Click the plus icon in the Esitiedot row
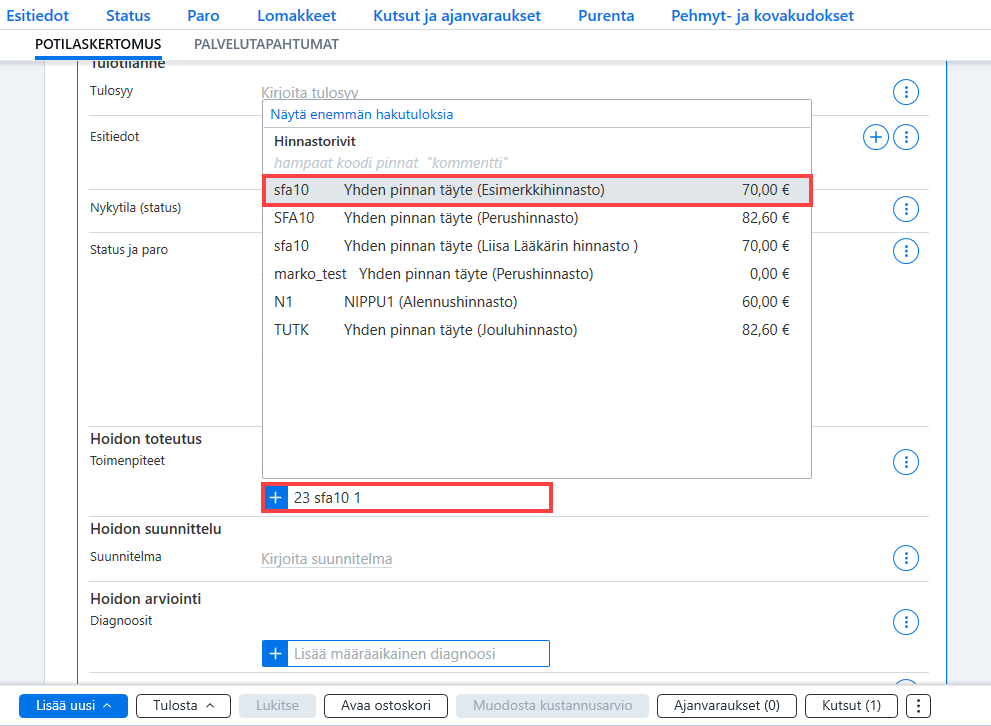This screenshot has height=726, width=991. point(876,137)
